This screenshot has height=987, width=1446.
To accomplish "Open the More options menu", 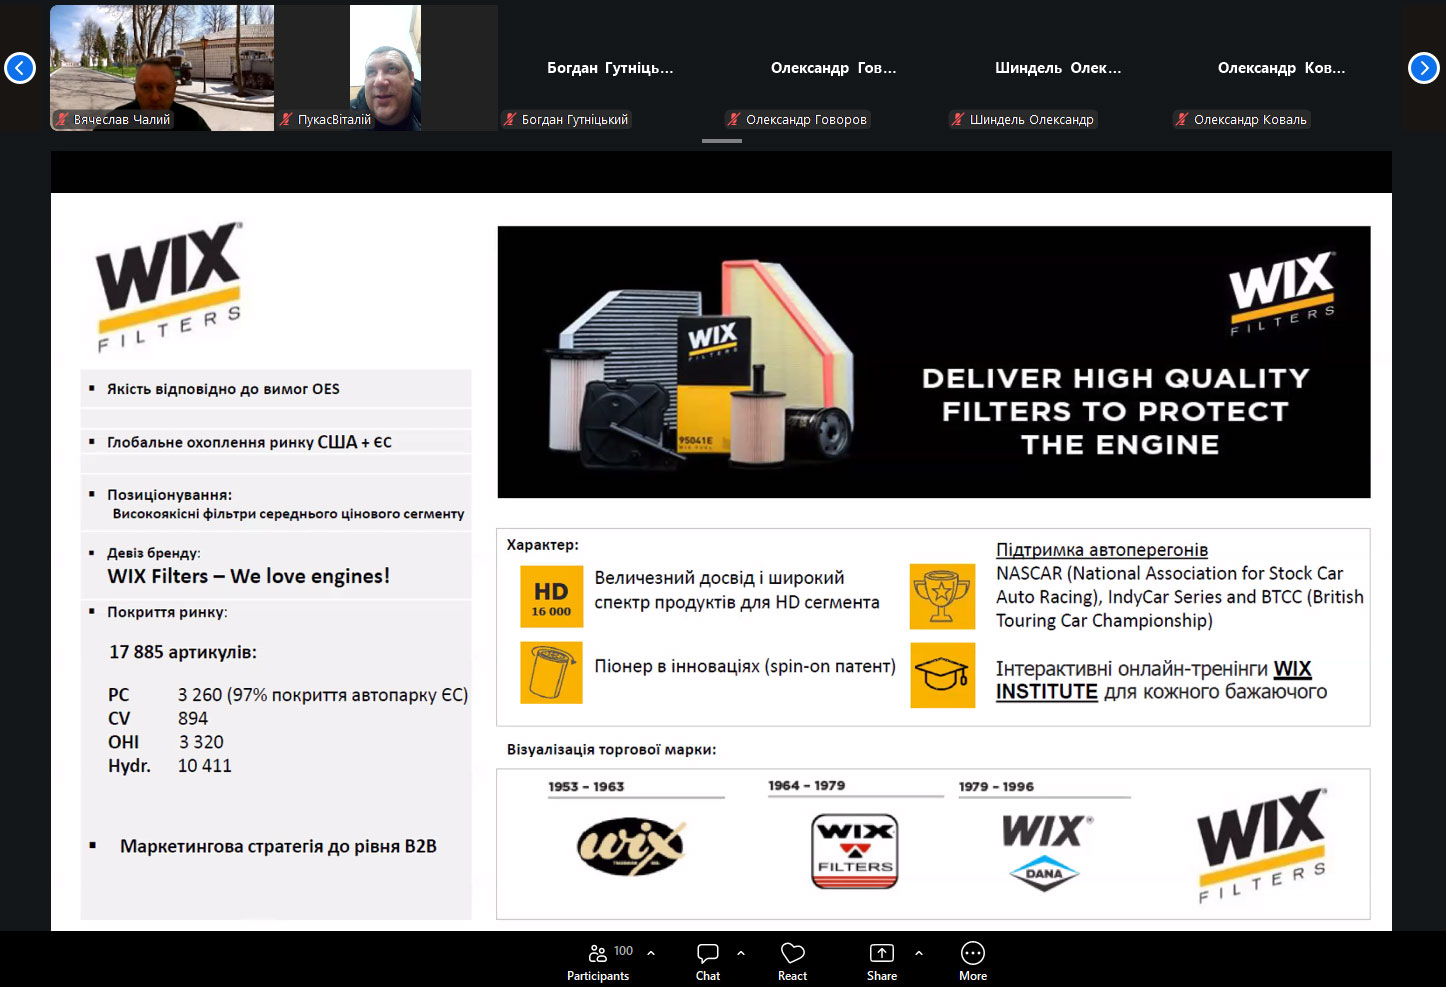I will [972, 962].
